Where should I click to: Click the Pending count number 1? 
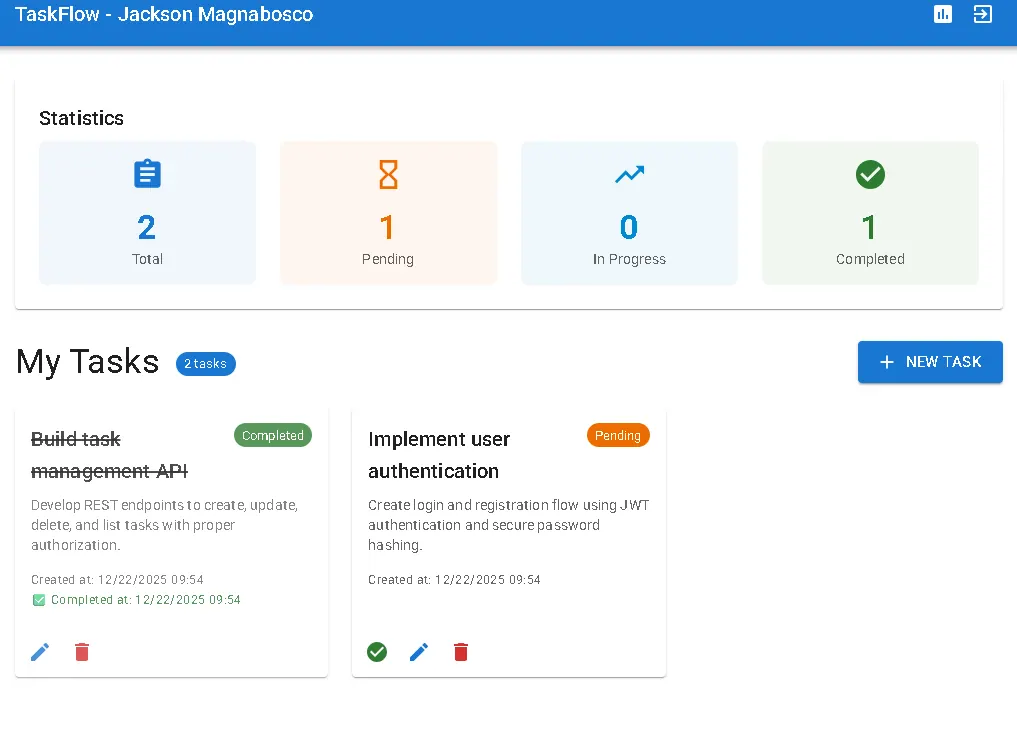coord(387,228)
